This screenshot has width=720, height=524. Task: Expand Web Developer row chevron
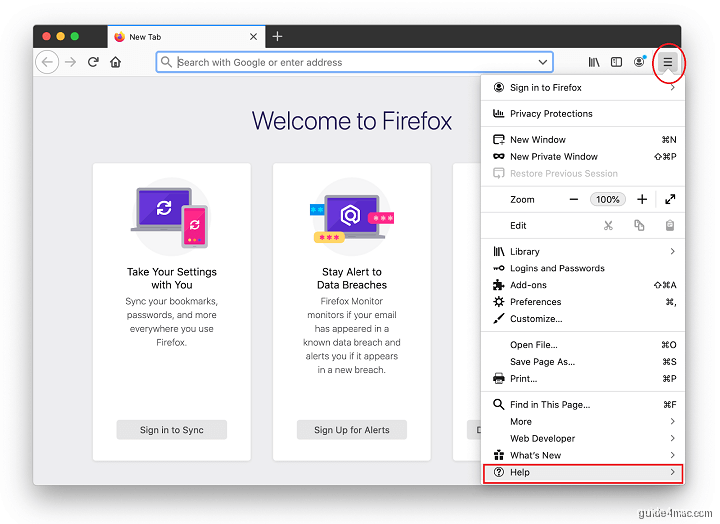point(672,438)
